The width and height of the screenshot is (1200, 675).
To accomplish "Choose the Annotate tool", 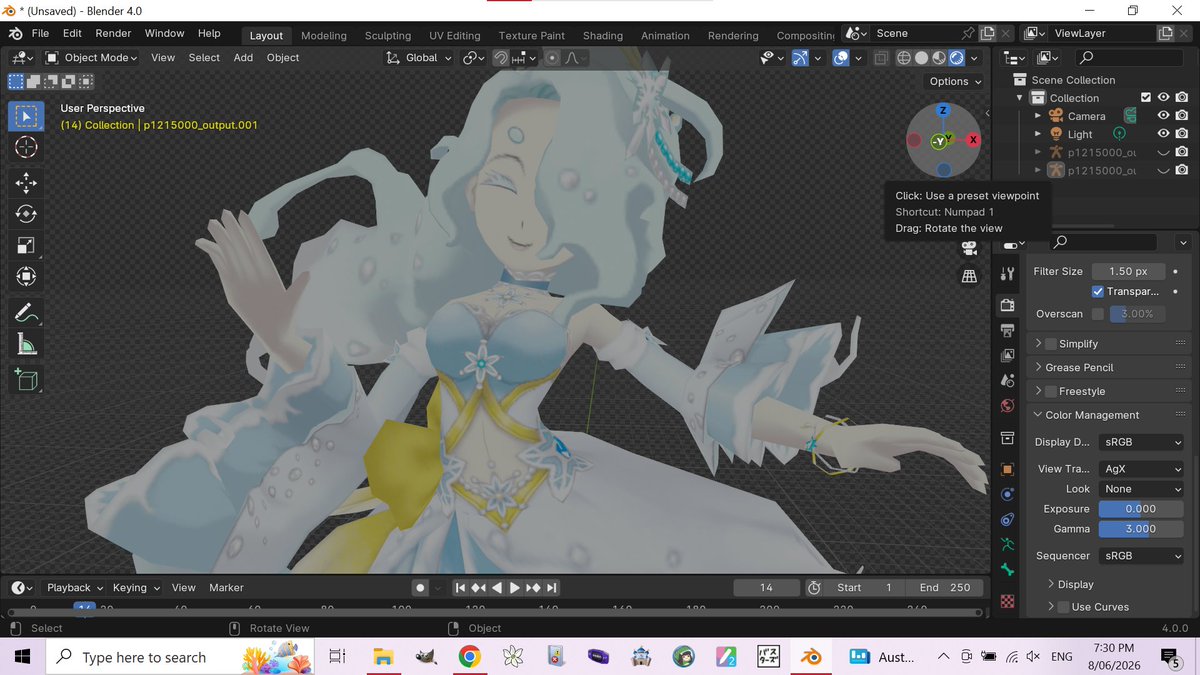I will click(x=26, y=313).
